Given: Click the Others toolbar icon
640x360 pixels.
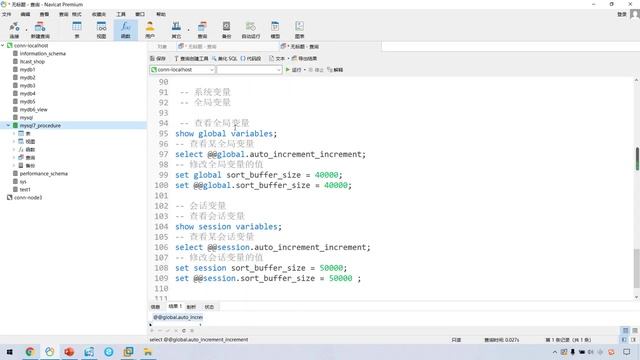Looking at the screenshot, I should [x=176, y=30].
